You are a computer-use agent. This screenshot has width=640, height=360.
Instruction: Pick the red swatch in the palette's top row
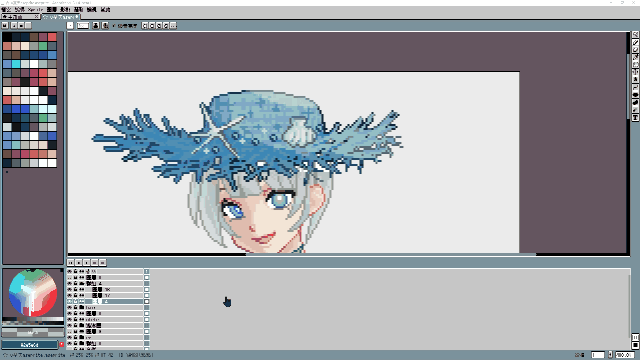click(x=52, y=37)
